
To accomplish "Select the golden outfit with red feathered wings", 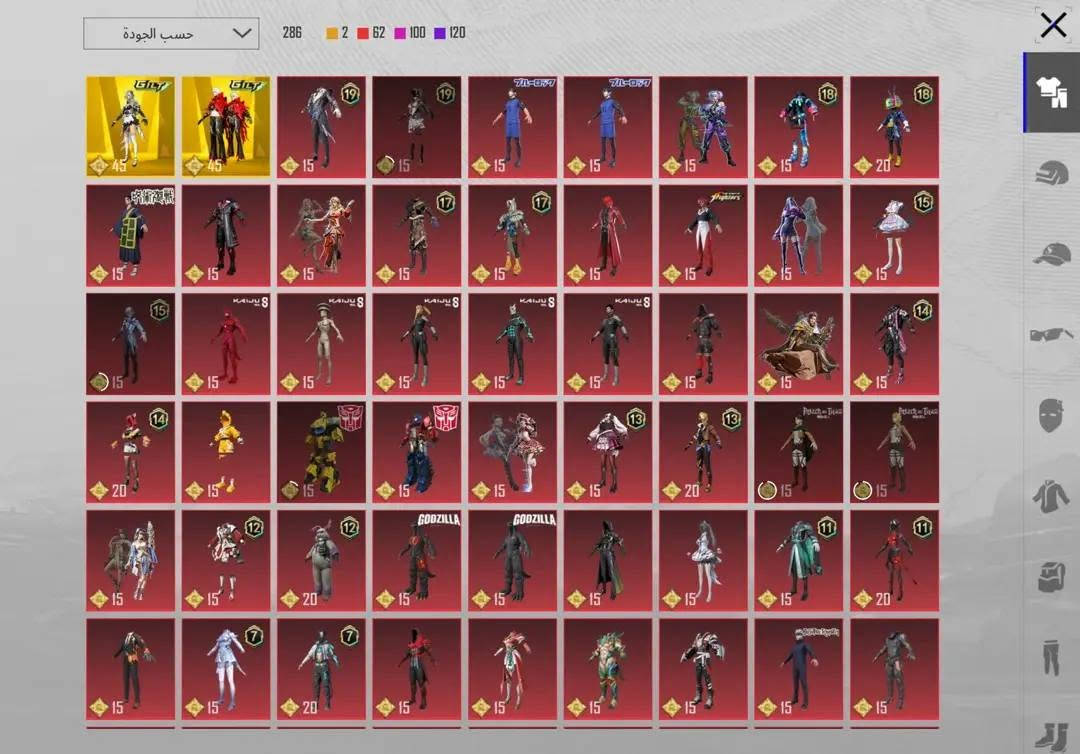I will (x=226, y=127).
